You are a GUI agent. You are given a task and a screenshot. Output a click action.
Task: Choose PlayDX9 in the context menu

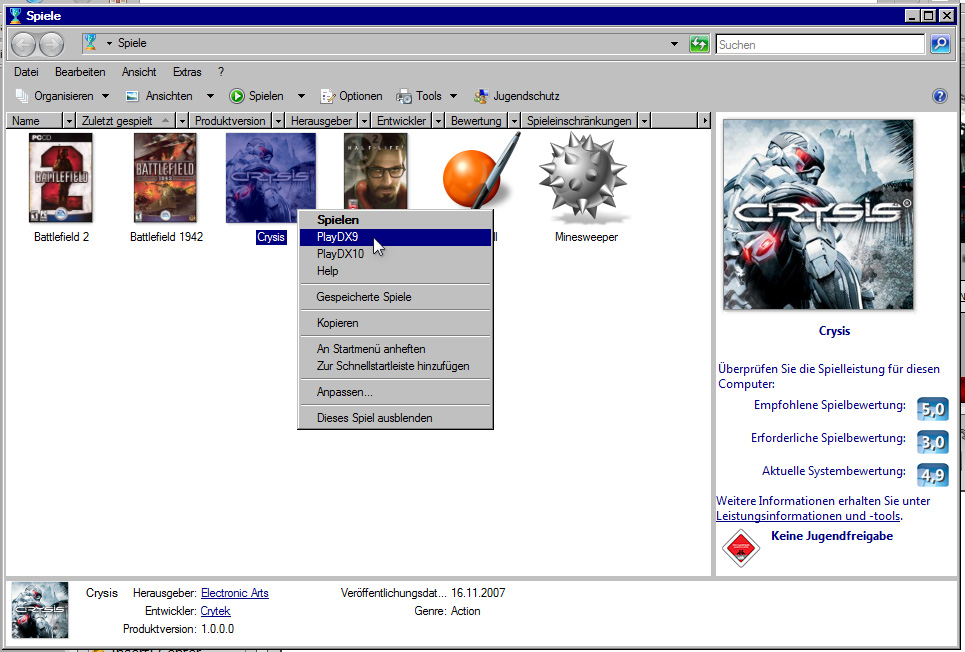[x=395, y=237]
